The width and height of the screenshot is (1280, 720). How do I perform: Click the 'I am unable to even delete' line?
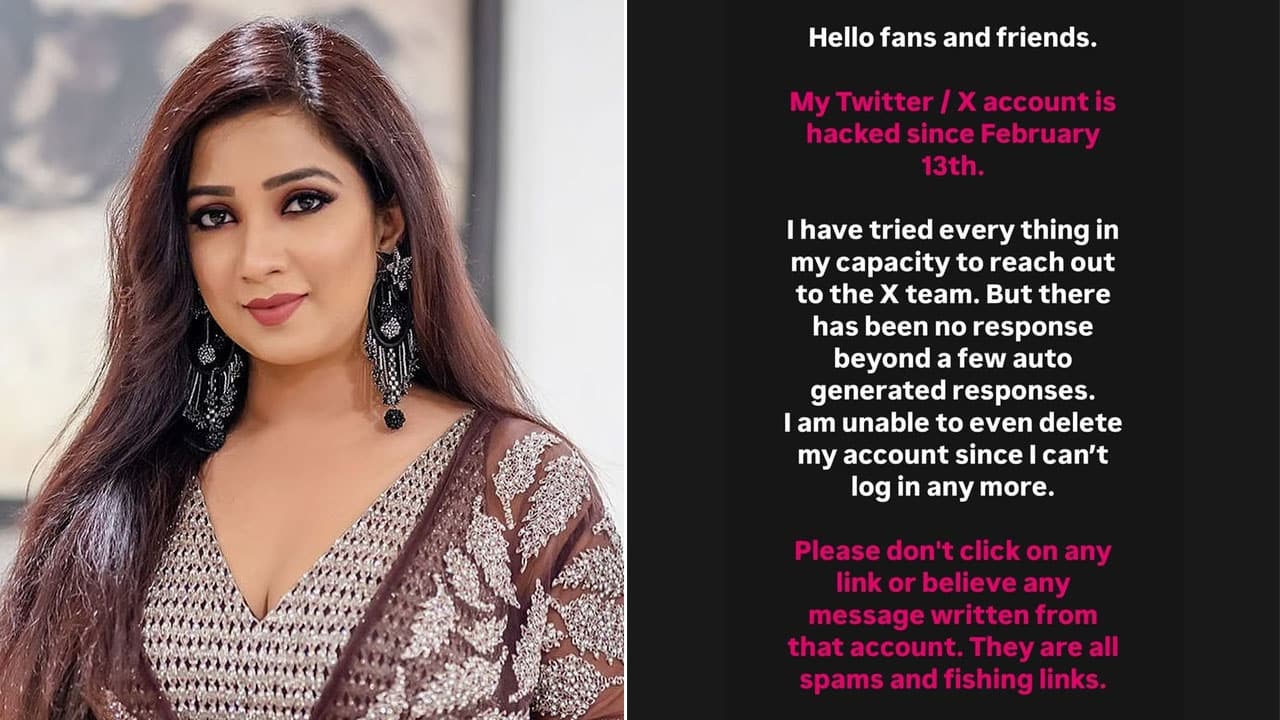point(952,423)
